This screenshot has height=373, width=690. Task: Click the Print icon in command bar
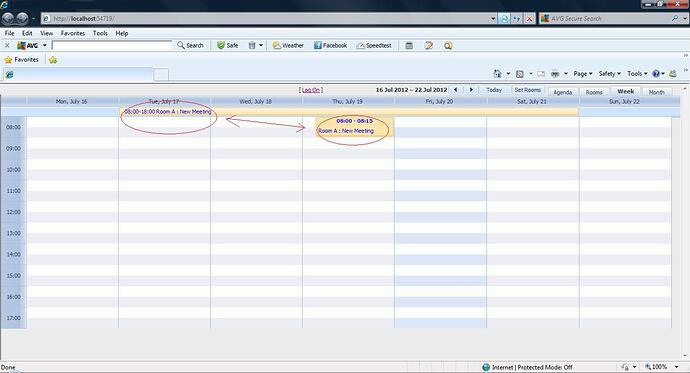click(x=555, y=74)
